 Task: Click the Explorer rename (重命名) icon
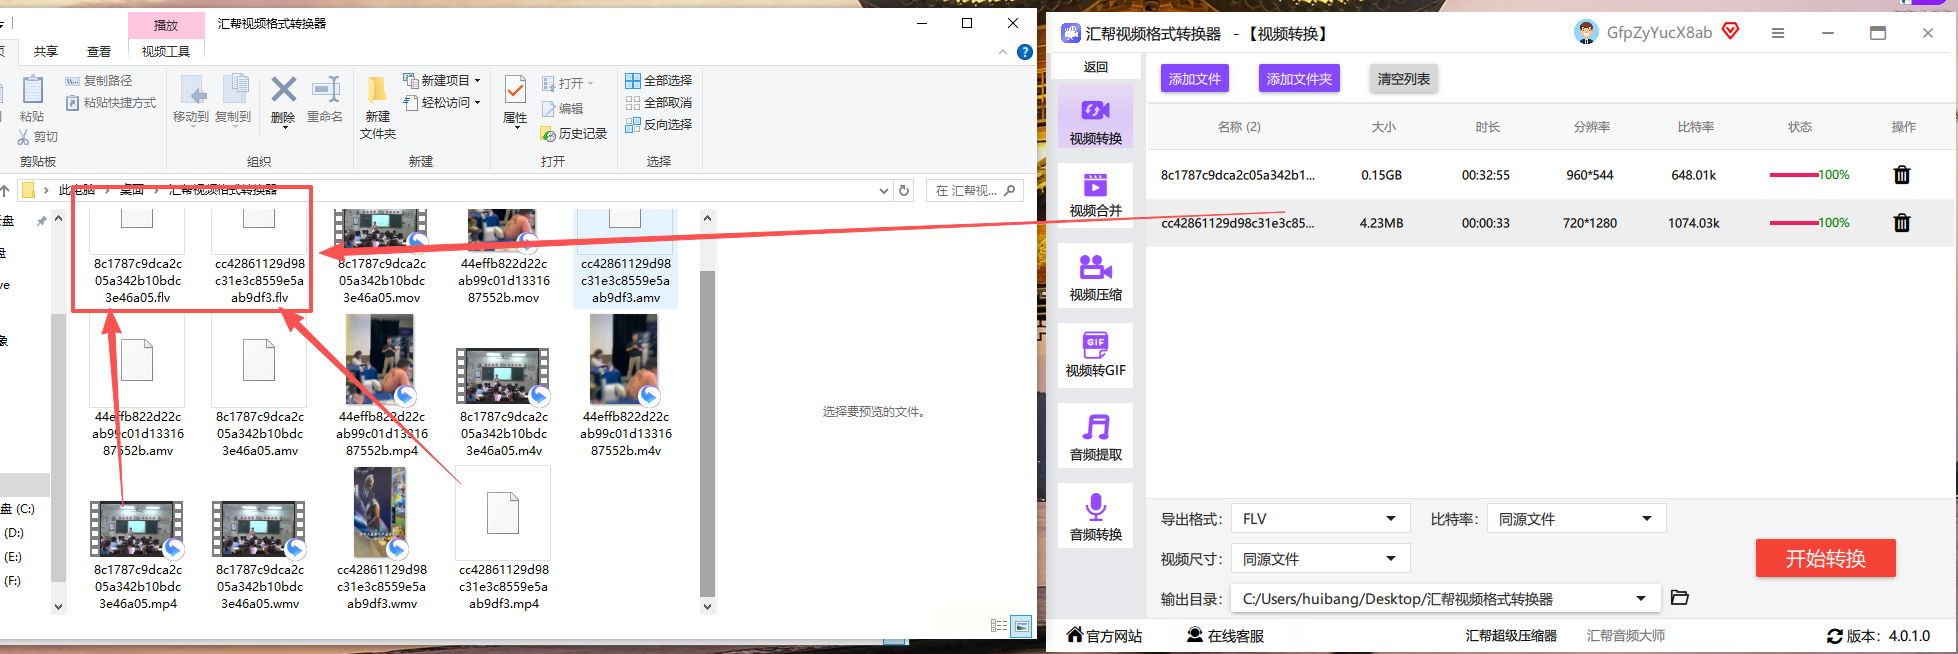325,91
